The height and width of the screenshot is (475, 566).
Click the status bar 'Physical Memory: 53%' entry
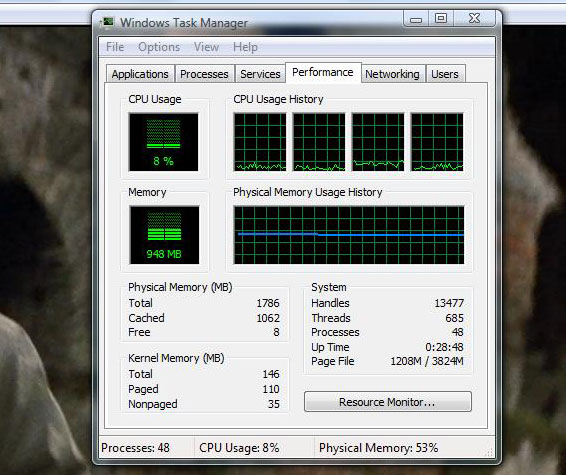378,448
